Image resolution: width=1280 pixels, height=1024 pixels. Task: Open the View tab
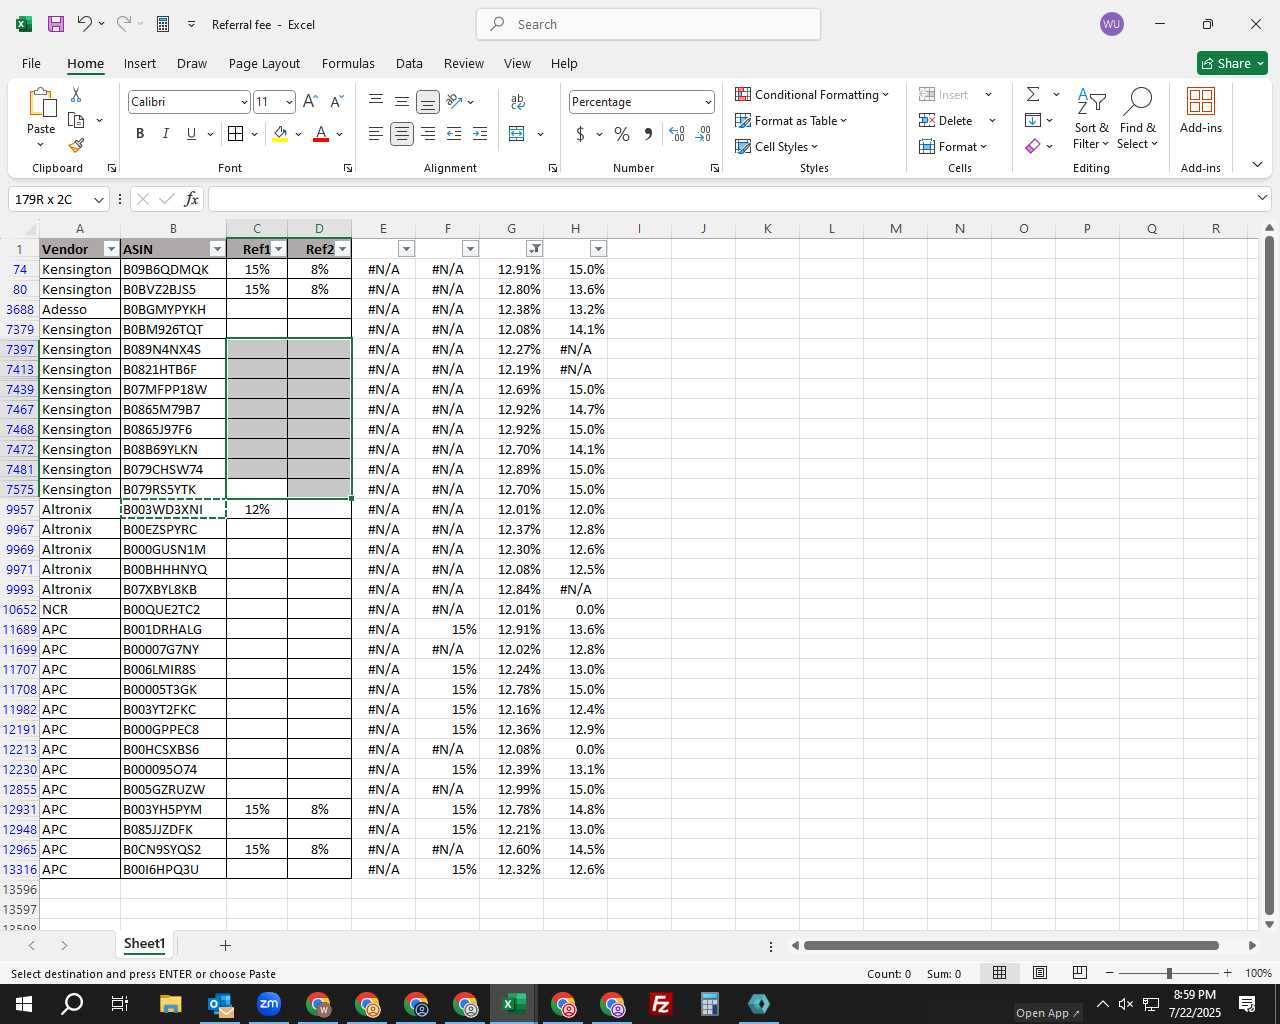click(517, 63)
